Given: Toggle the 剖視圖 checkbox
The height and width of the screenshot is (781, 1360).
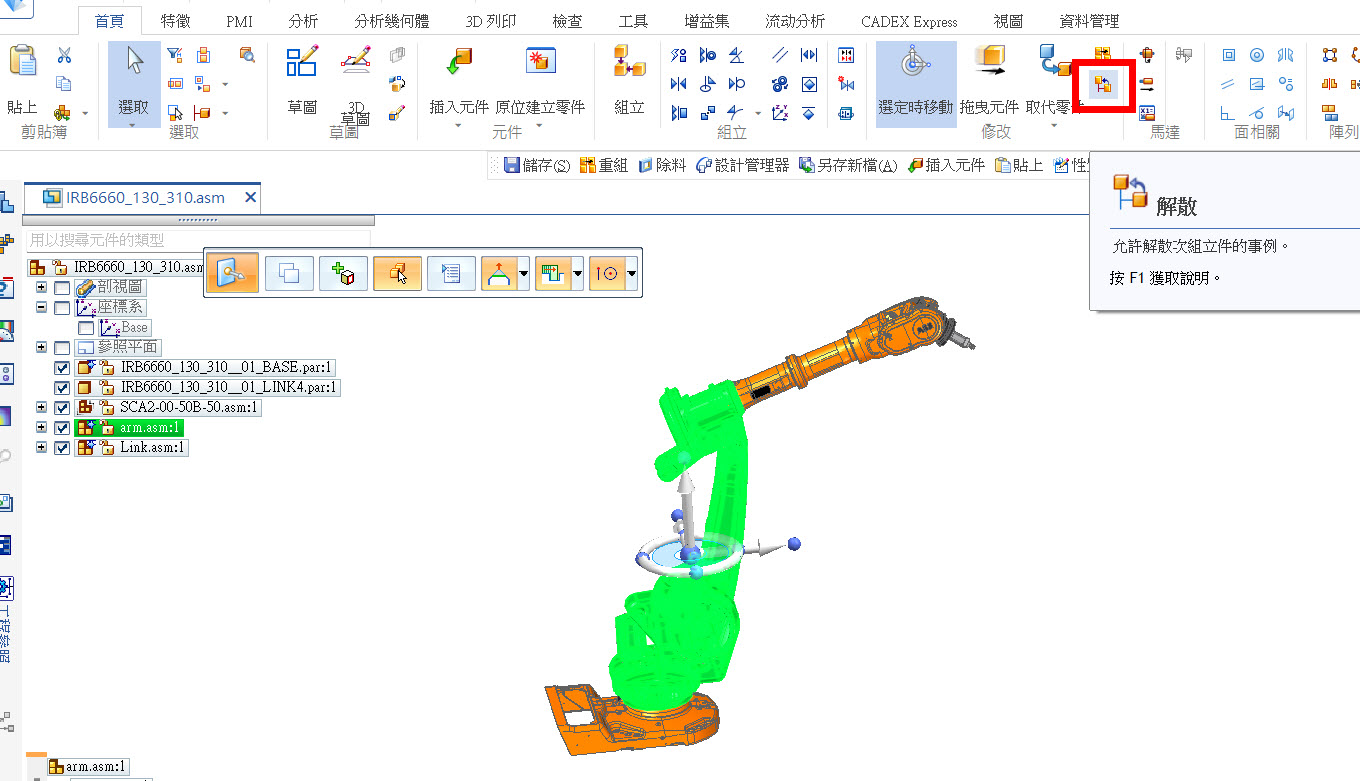Looking at the screenshot, I should pos(62,288).
